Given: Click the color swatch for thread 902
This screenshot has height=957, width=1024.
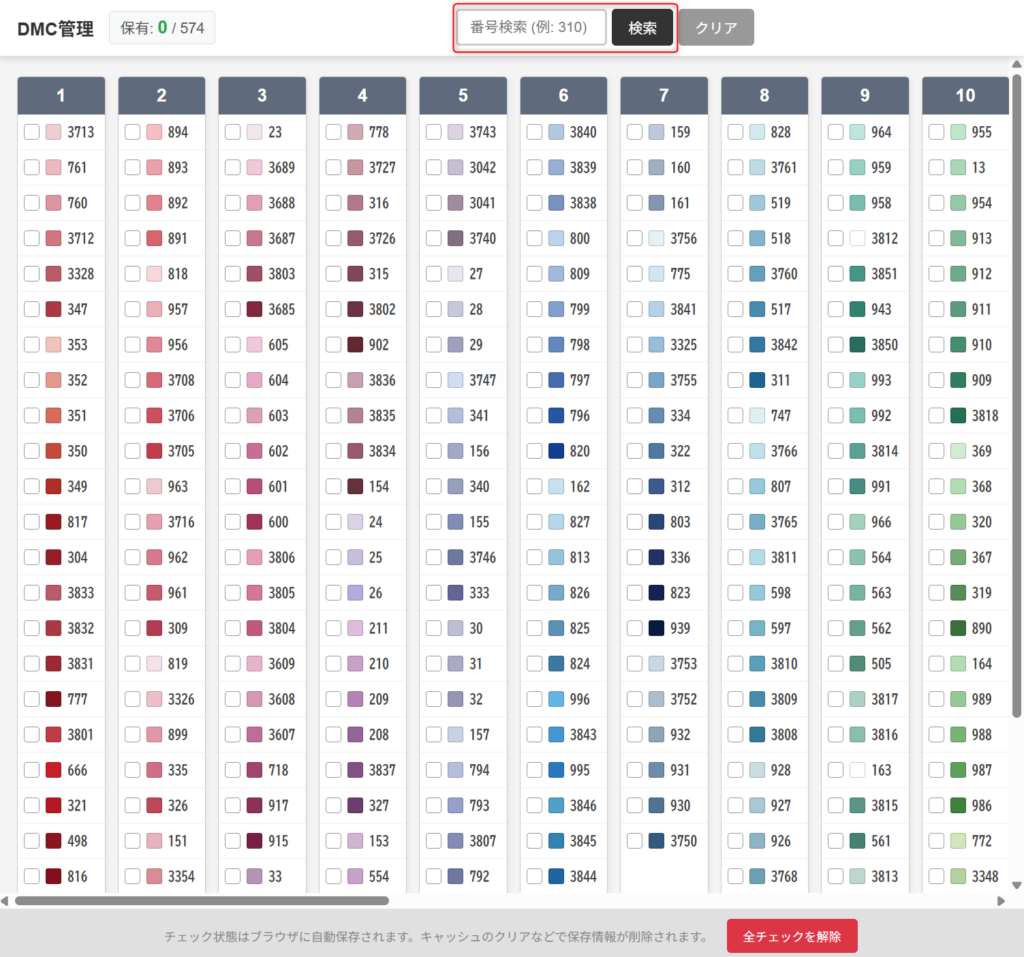Looking at the screenshot, I should click(x=355, y=345).
